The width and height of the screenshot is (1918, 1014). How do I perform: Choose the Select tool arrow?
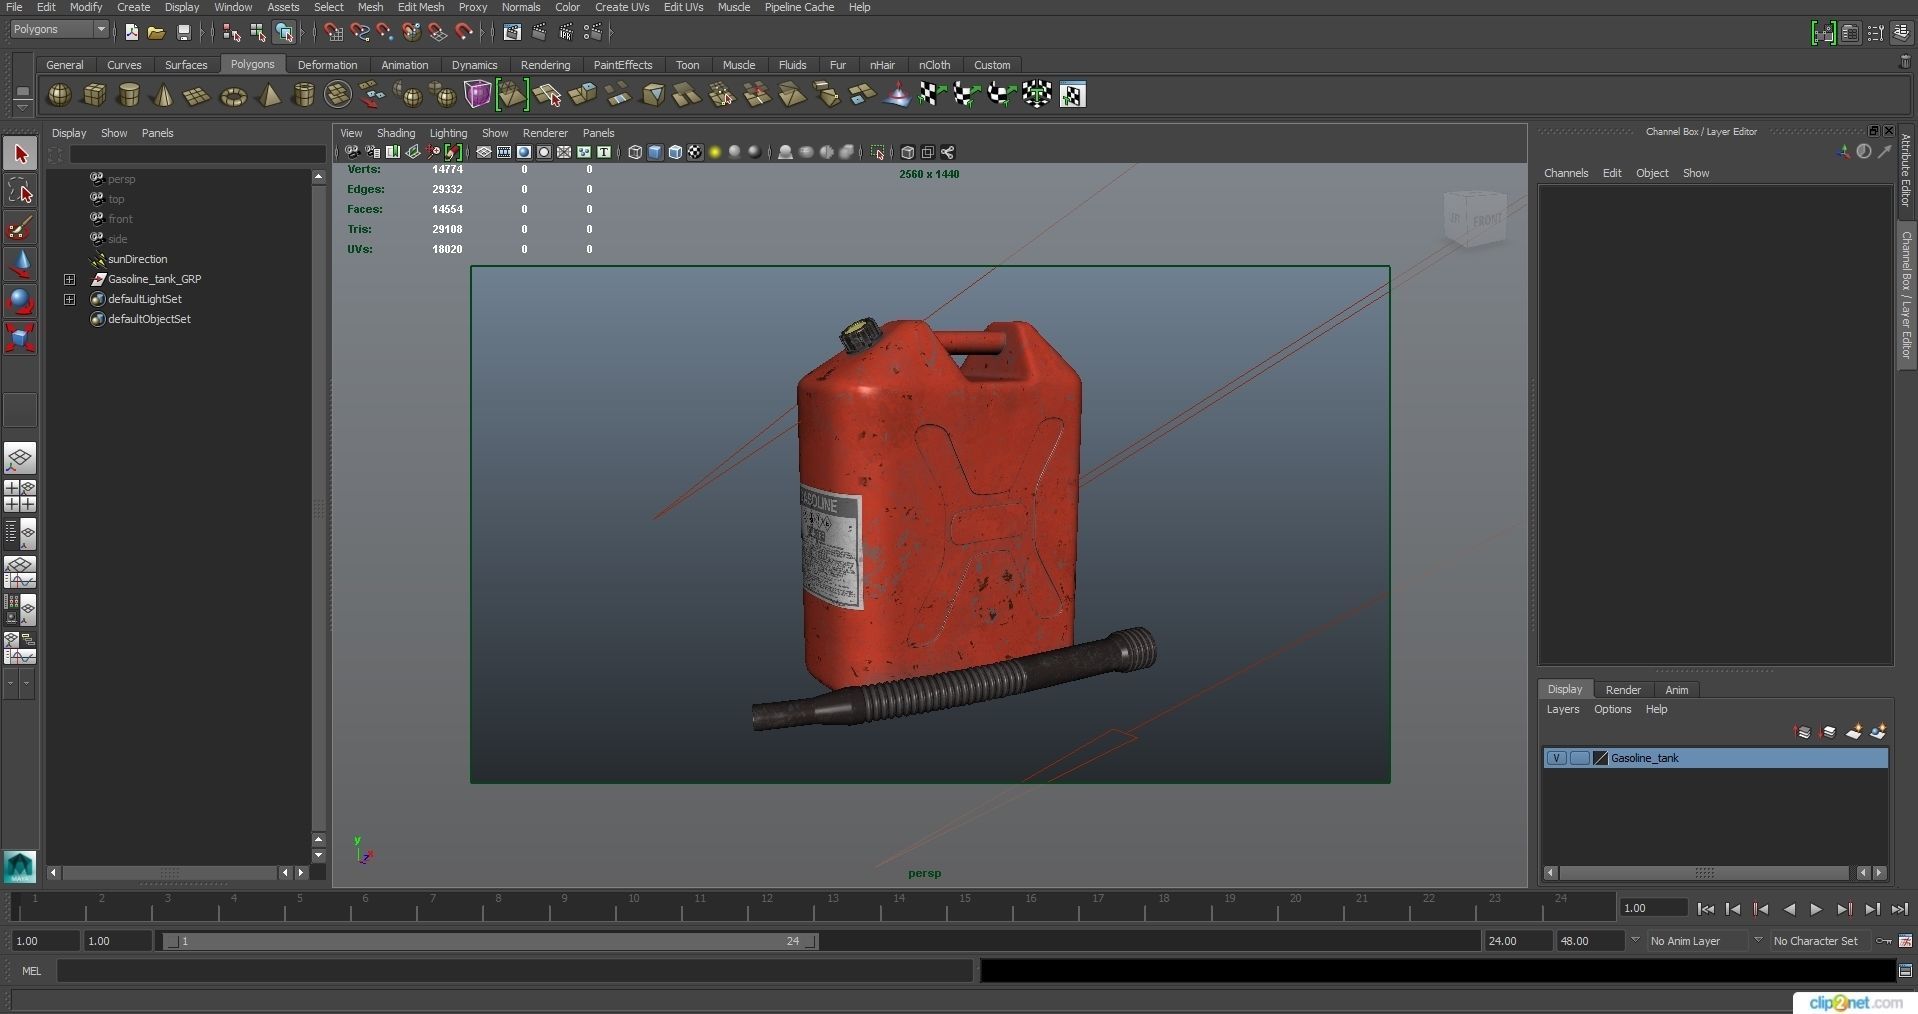[x=21, y=154]
